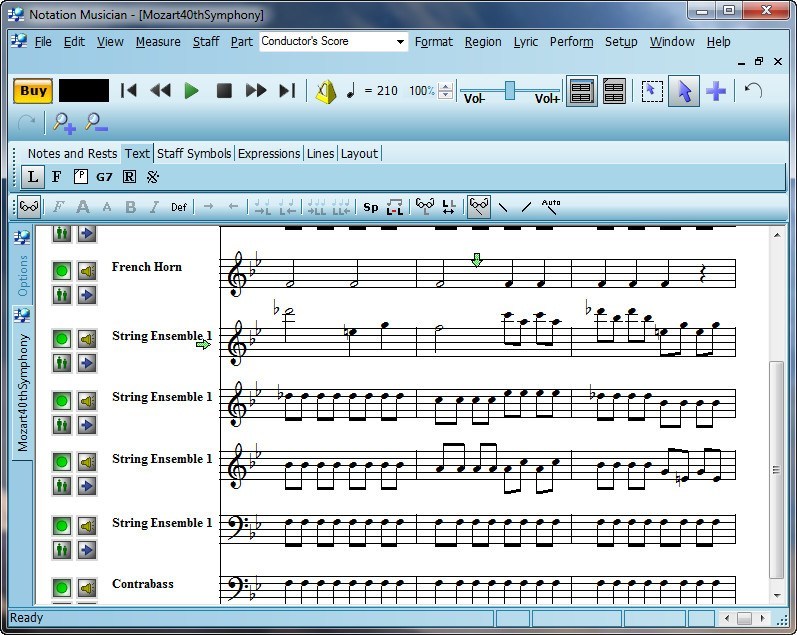Click horizontal scrollbar right arrow
Screen dimensions: 797x635
tap(762, 618)
